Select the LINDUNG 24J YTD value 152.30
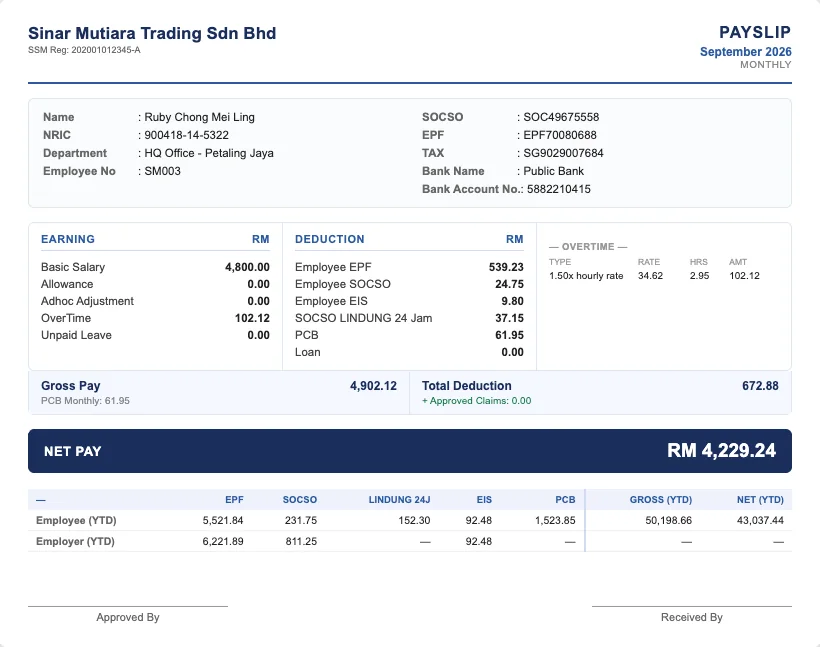Screen dimensions: 820x647 (414, 520)
